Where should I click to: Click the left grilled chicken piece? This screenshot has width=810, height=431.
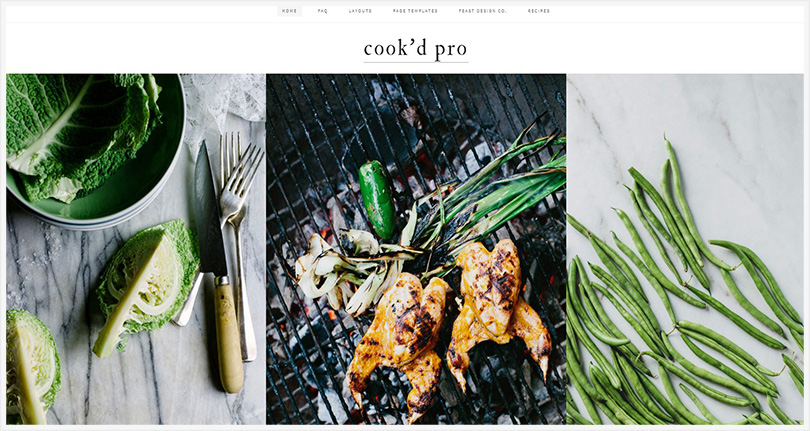coord(399,344)
